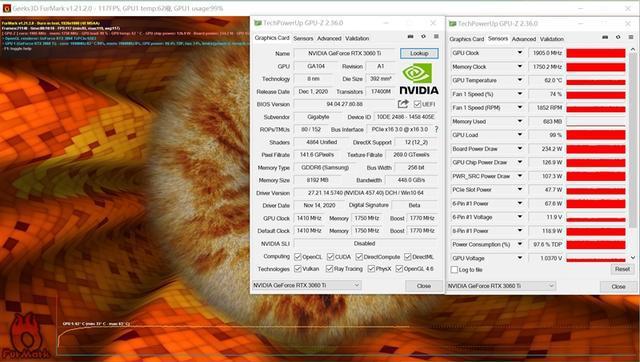This screenshot has width=640, height=362.
Task: Click the GPU Clock red sensor graph
Action: click(596, 53)
